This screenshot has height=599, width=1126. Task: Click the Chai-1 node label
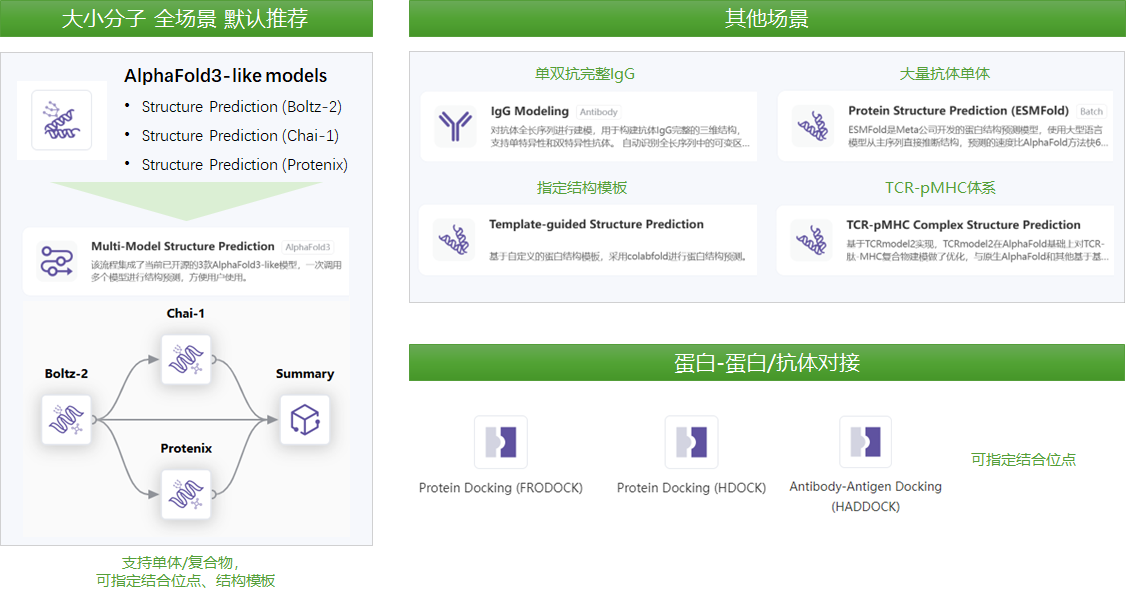click(186, 313)
